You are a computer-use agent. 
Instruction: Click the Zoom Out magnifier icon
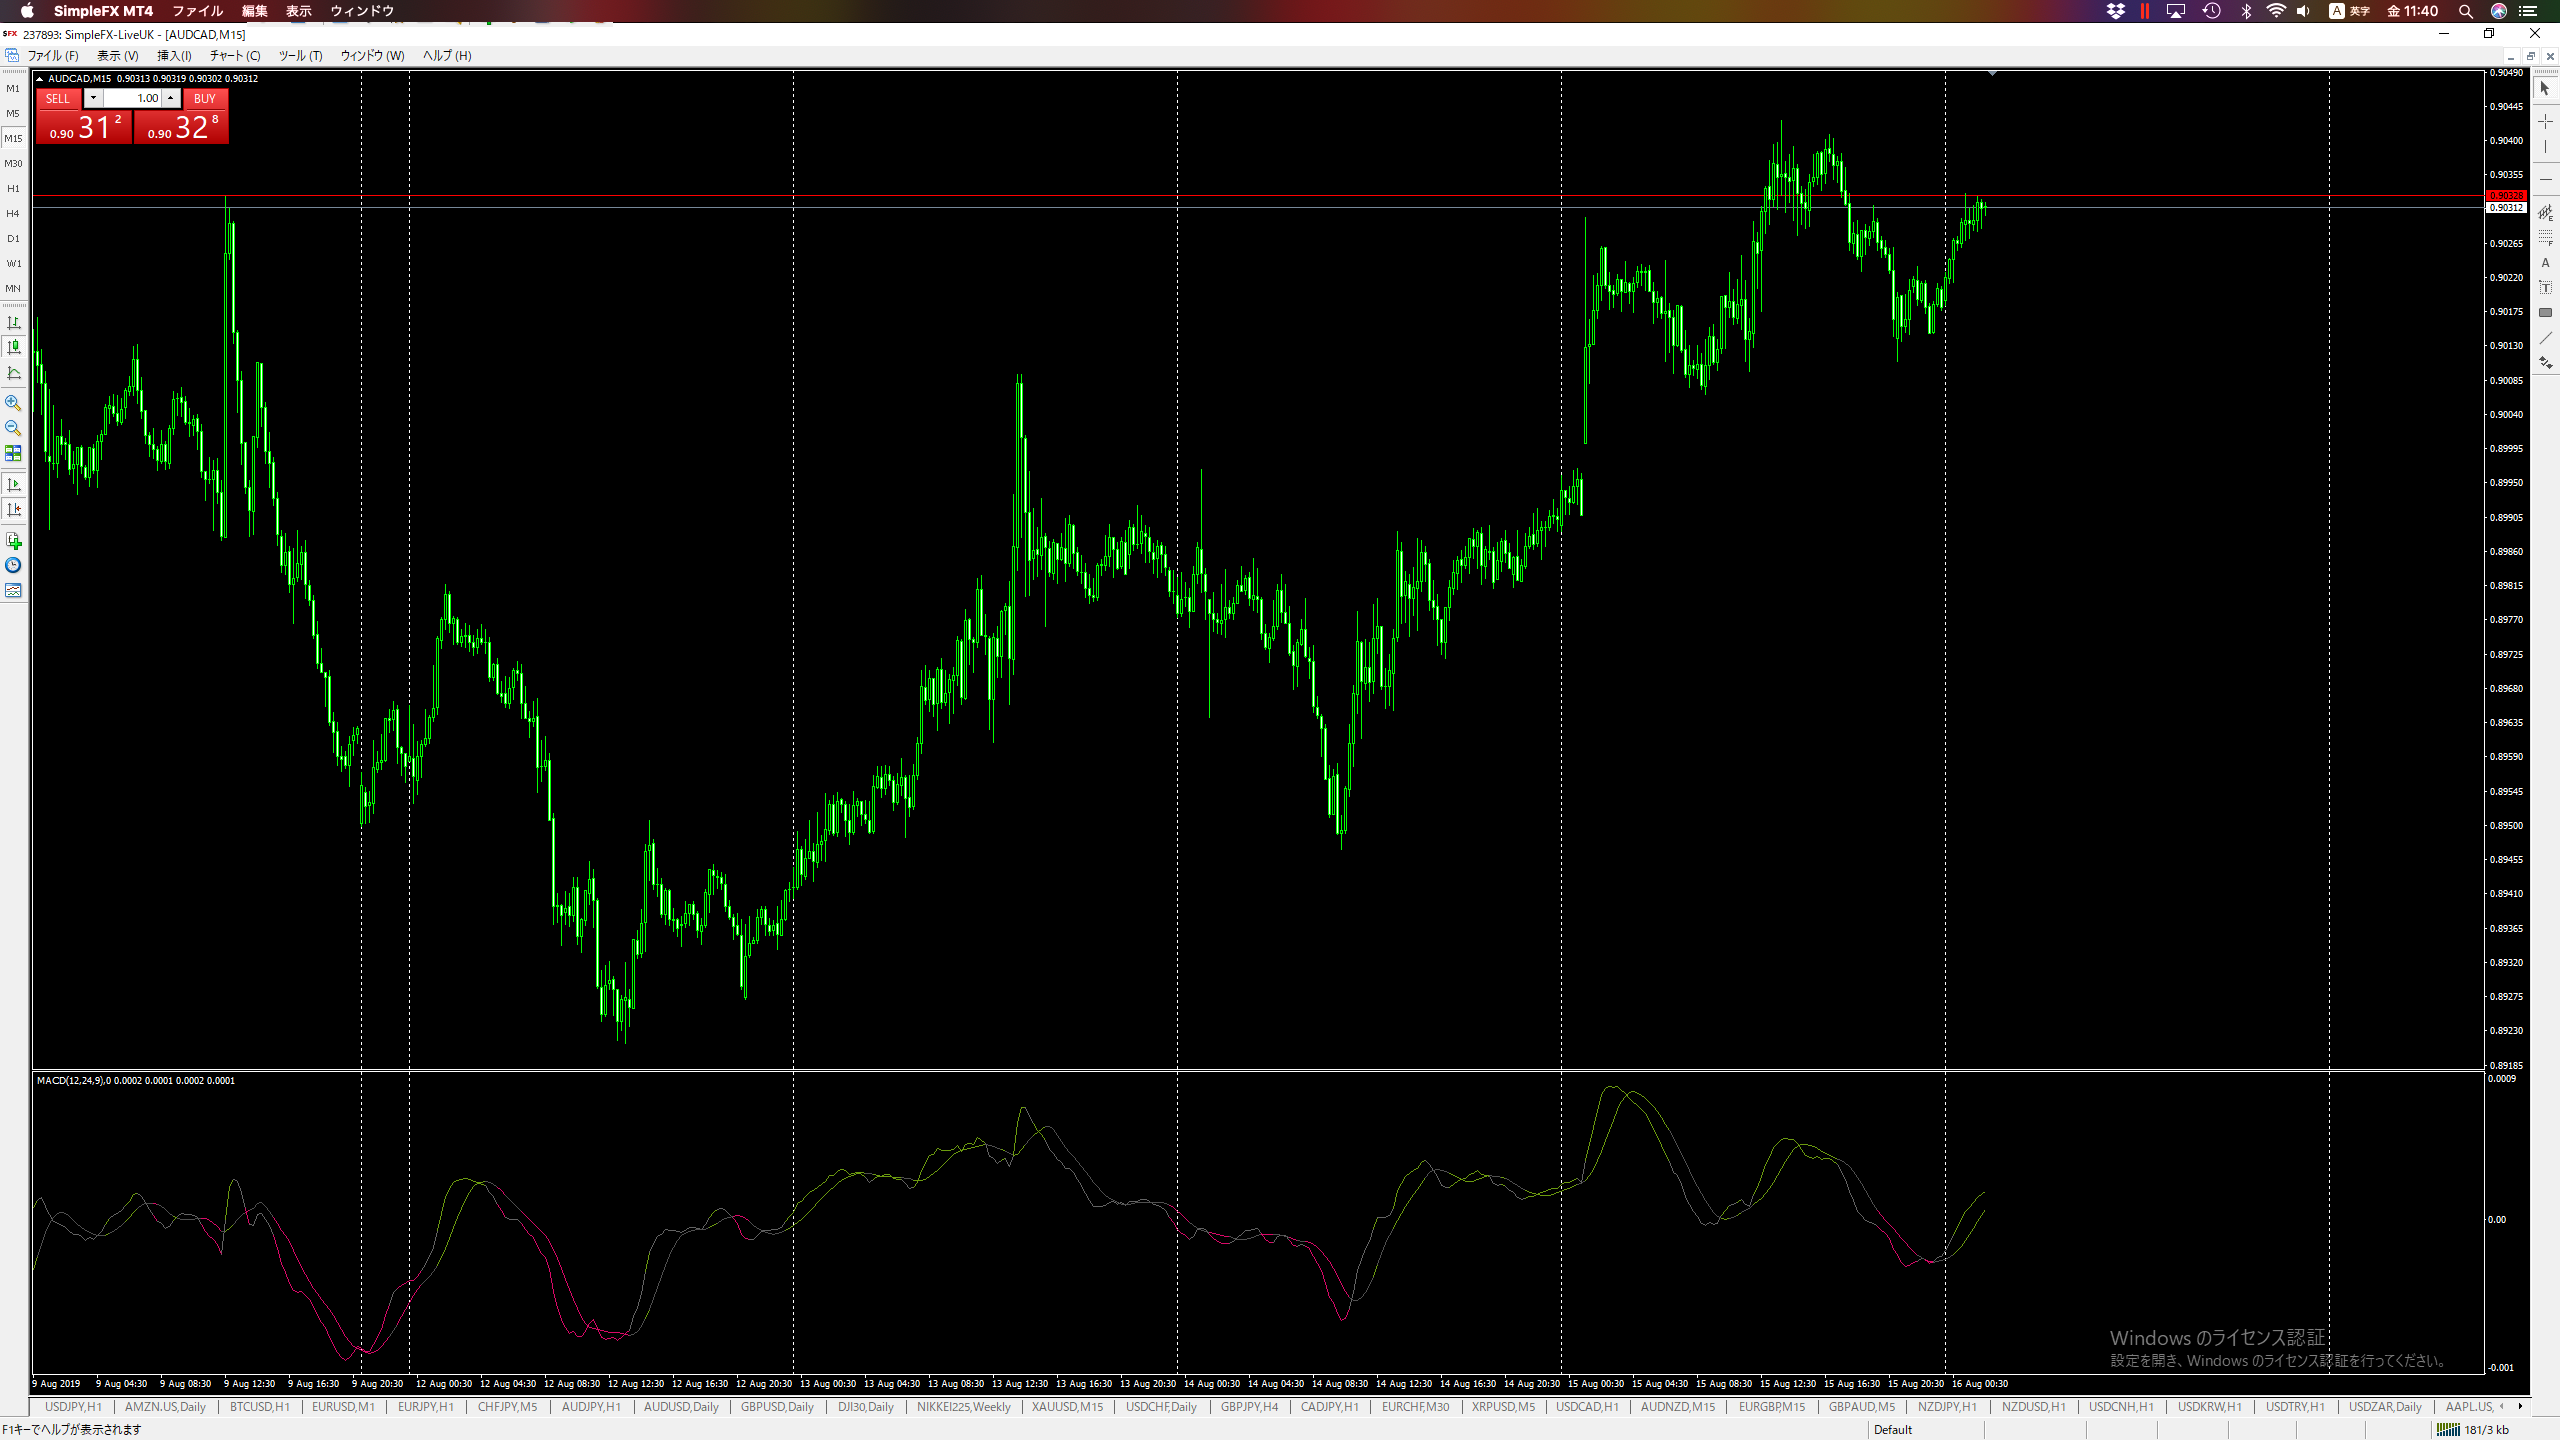[13, 428]
